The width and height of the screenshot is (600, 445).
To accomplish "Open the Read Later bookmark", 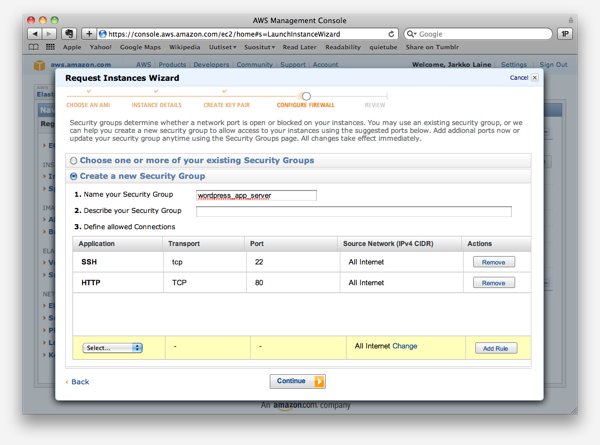I will pos(303,47).
